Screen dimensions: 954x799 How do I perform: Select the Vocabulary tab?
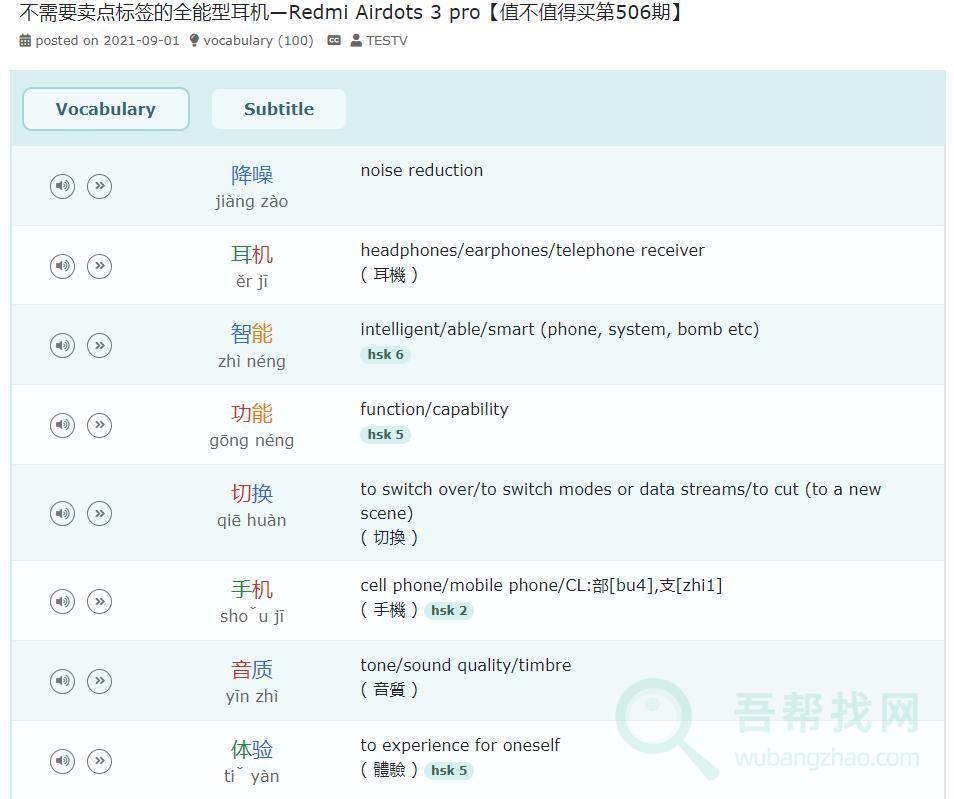(105, 108)
